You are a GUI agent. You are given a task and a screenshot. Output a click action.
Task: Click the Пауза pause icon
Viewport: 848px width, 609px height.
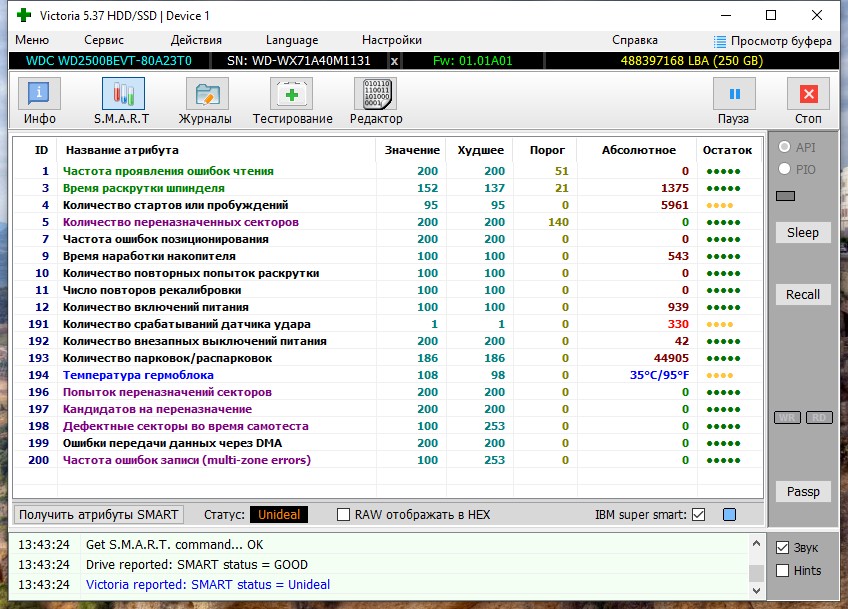tap(734, 94)
